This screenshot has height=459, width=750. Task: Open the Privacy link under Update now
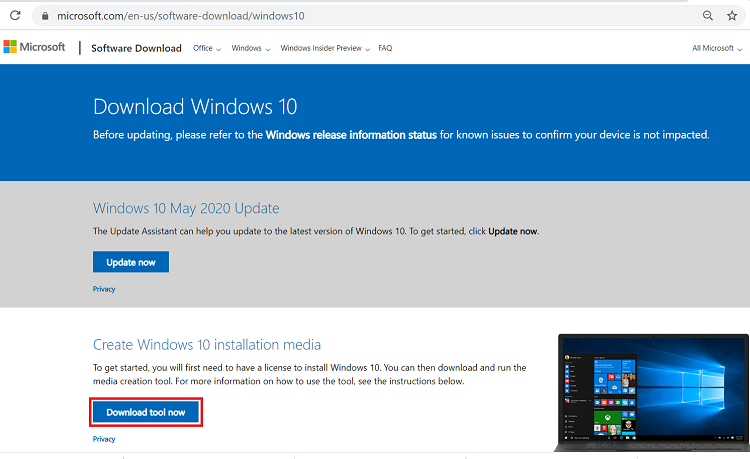pyautogui.click(x=104, y=289)
